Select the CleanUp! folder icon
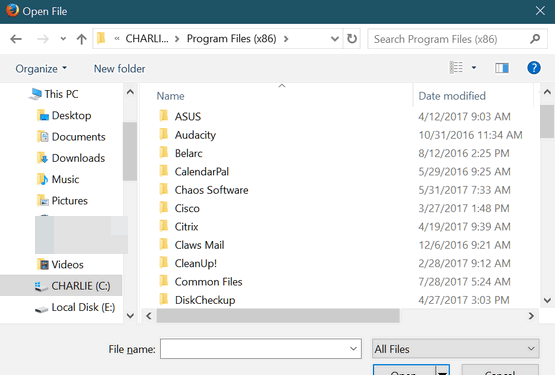 [x=164, y=263]
